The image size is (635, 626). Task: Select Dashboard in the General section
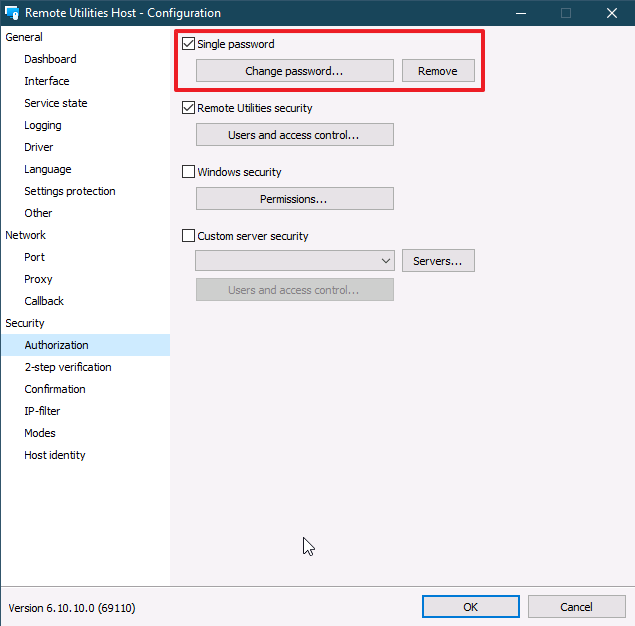click(x=50, y=59)
